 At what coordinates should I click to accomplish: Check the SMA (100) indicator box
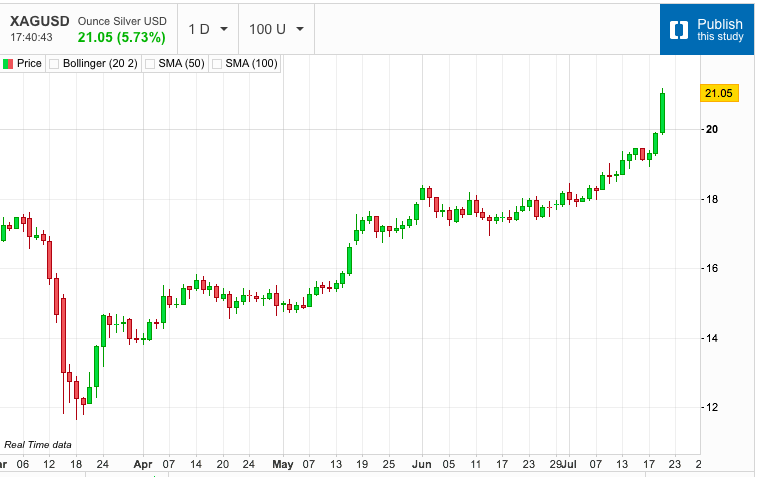coord(217,64)
